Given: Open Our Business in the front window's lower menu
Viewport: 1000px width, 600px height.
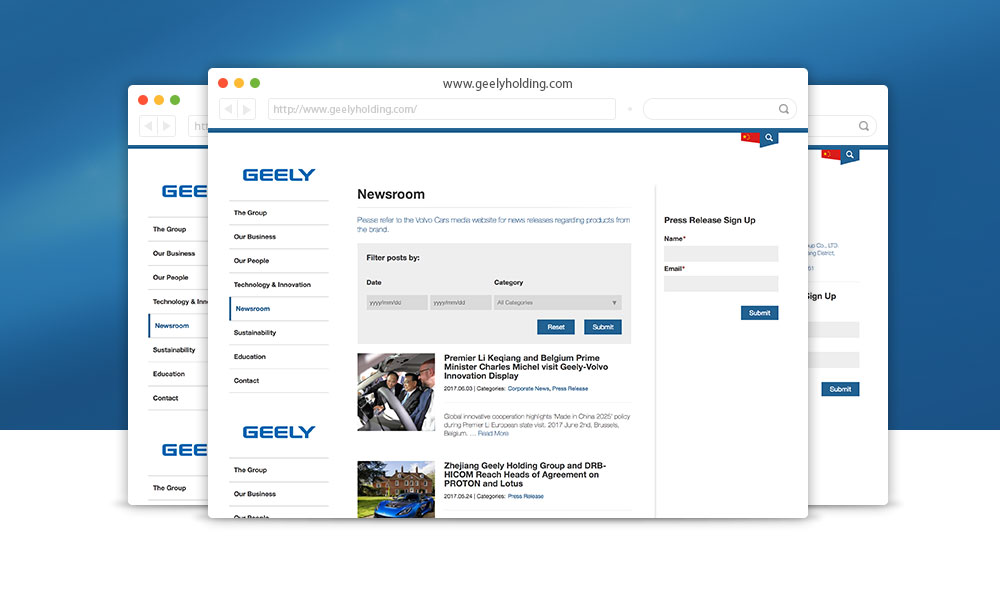Looking at the screenshot, I should [254, 494].
